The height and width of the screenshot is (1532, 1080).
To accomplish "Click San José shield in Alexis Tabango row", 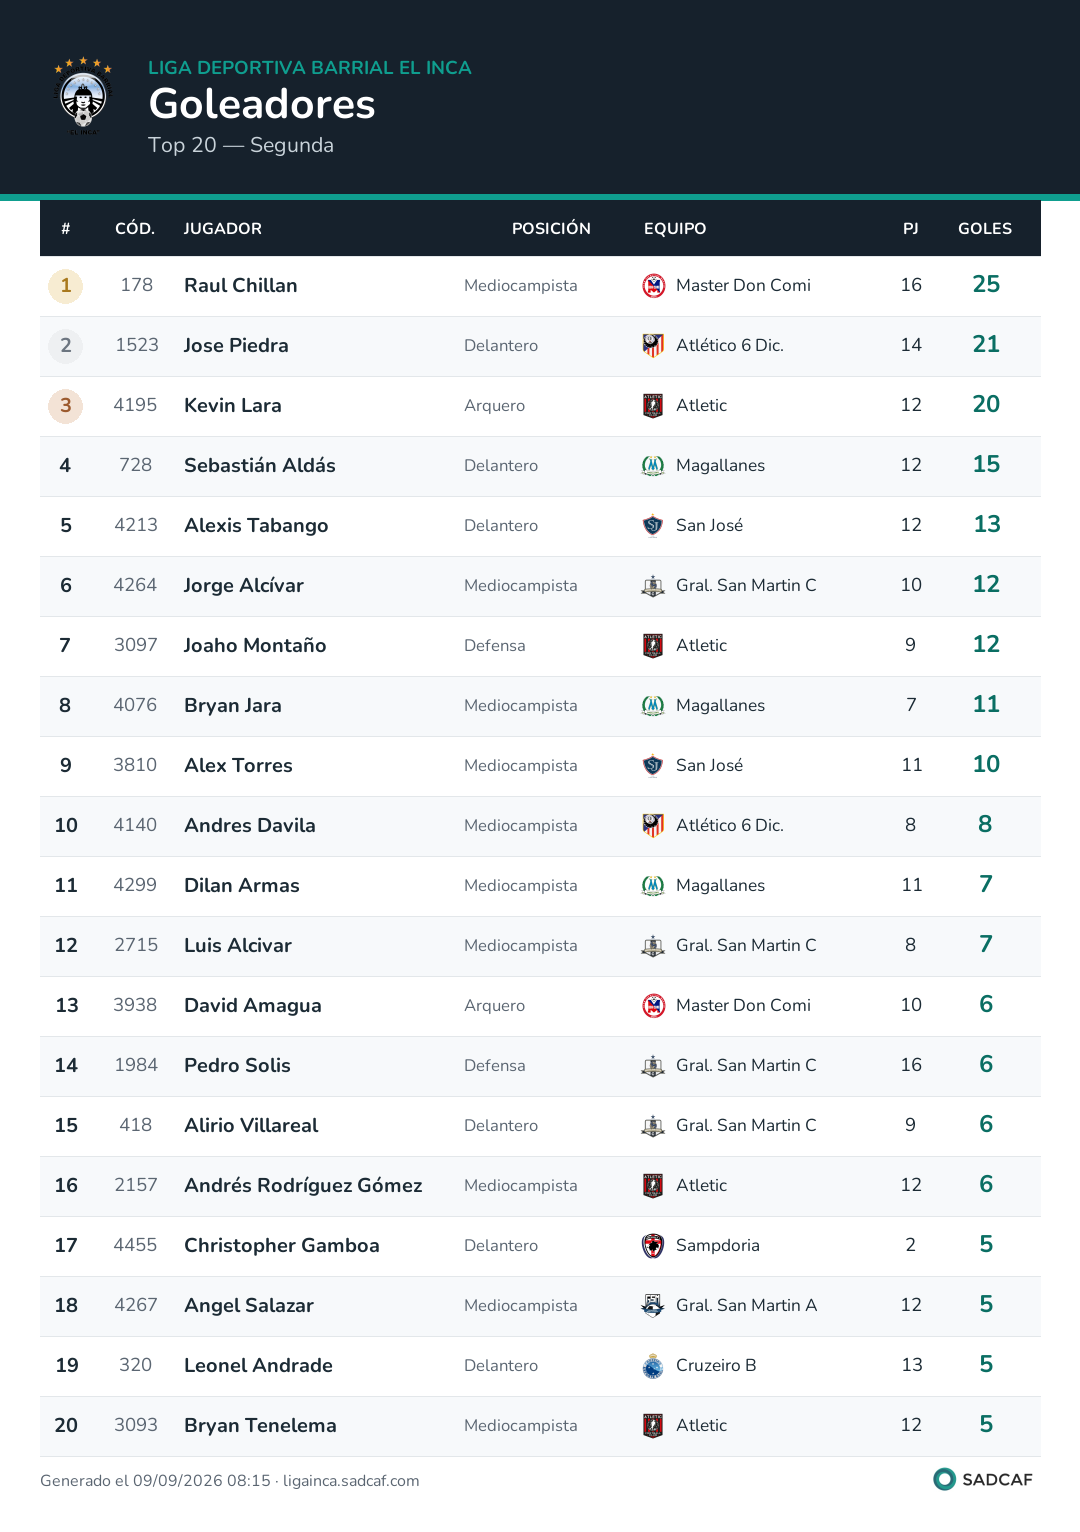I will pyautogui.click(x=653, y=526).
